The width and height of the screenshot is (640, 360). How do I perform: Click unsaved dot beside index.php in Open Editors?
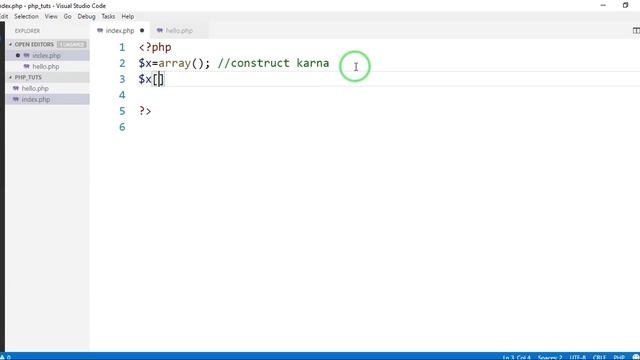tap(18, 56)
